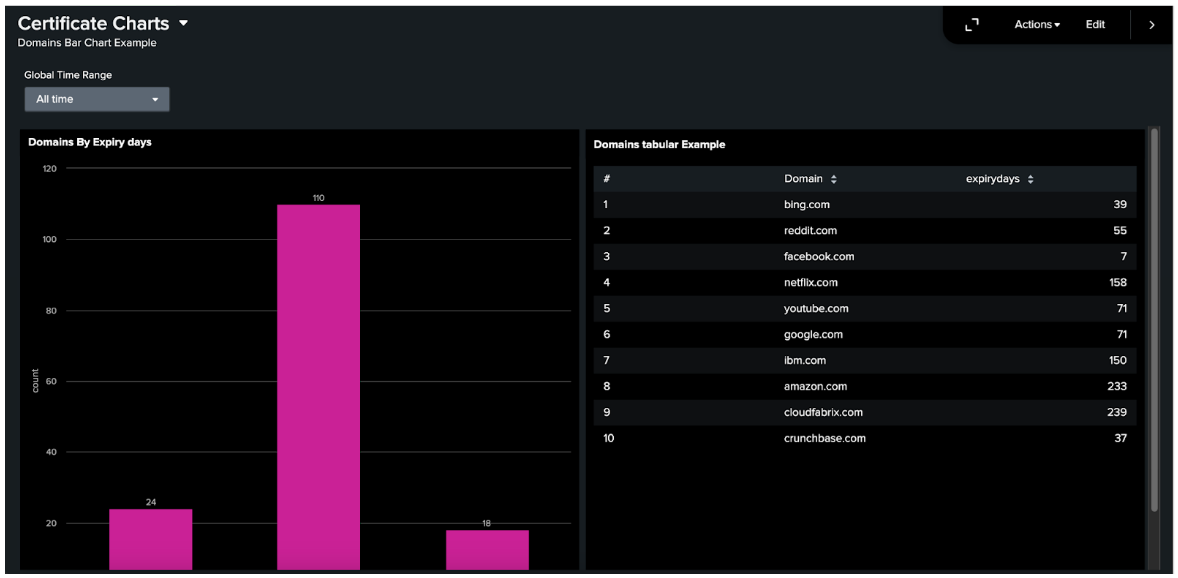Click the right chevron arrow icon
The height and width of the screenshot is (578, 1178).
point(1151,24)
